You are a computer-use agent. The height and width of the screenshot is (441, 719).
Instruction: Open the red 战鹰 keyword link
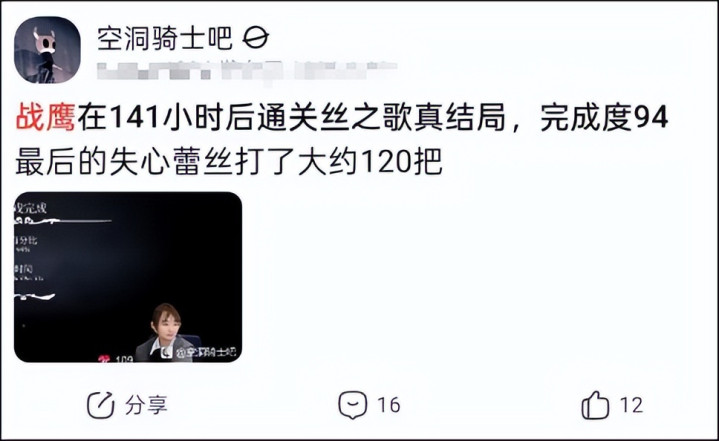(45, 118)
